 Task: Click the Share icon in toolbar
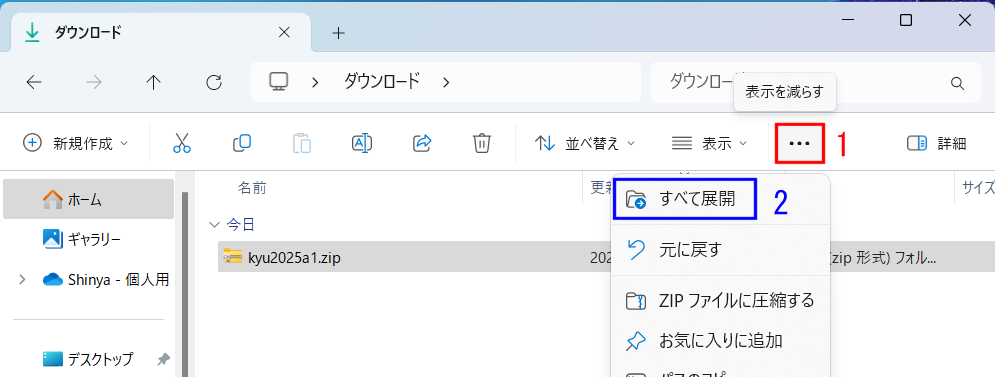pos(422,143)
